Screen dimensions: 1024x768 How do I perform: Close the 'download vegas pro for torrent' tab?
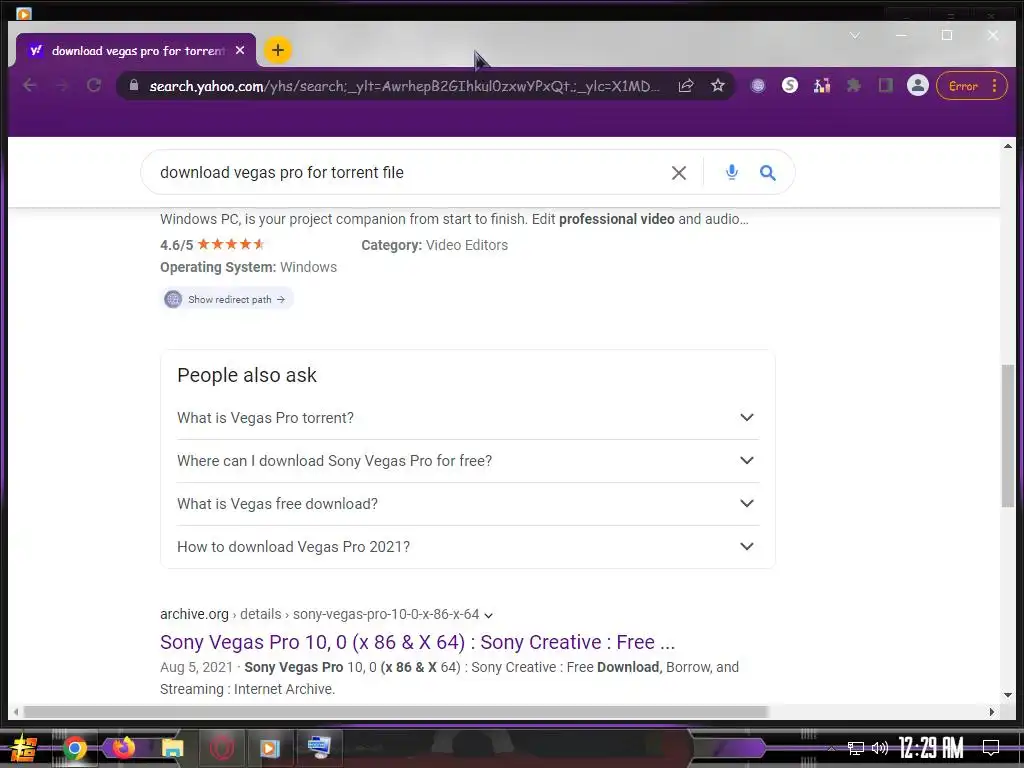pos(240,50)
